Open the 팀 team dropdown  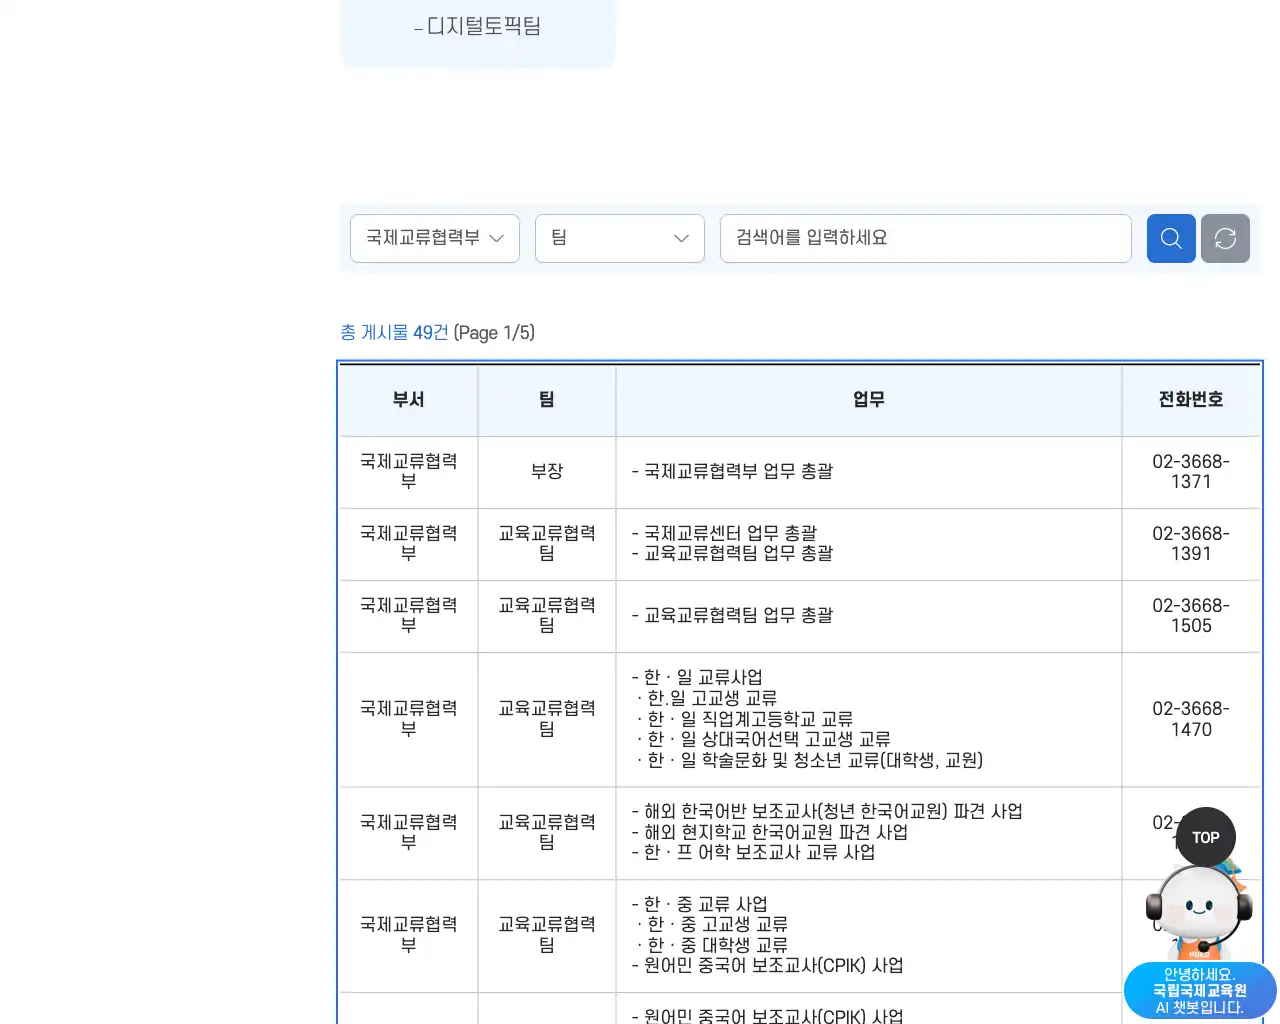click(620, 238)
